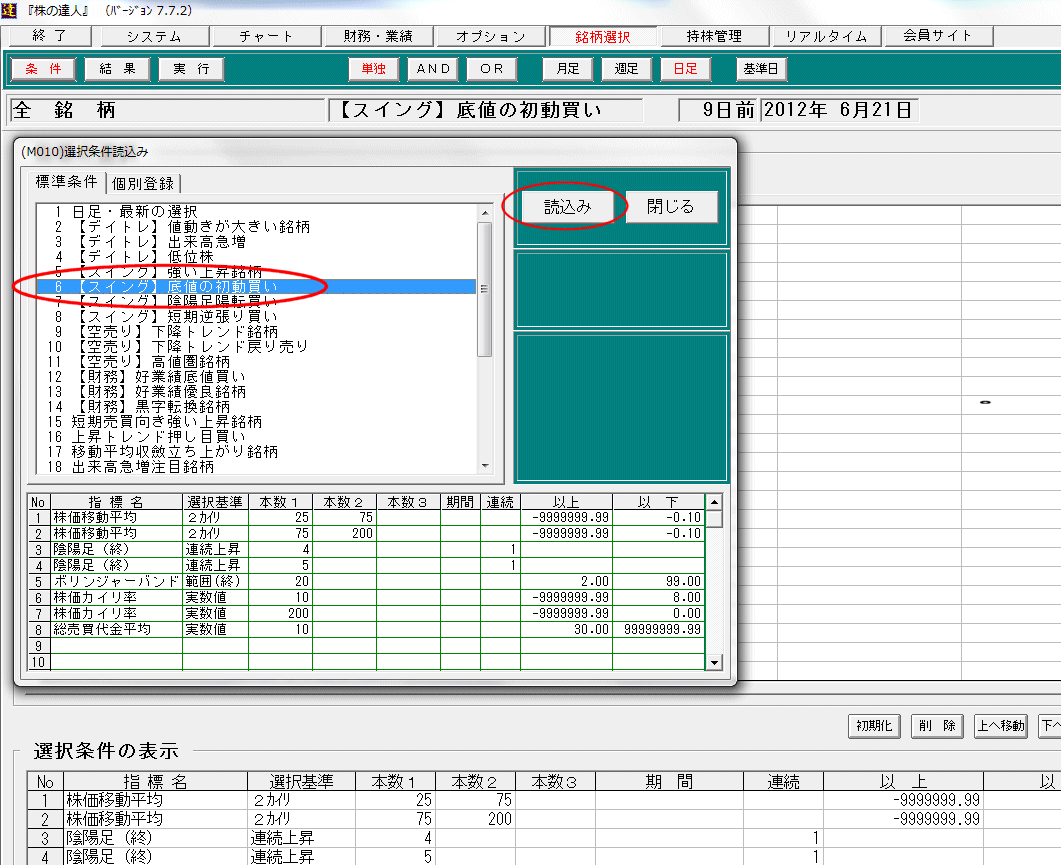Click the 条件 button

pyautogui.click(x=43, y=68)
